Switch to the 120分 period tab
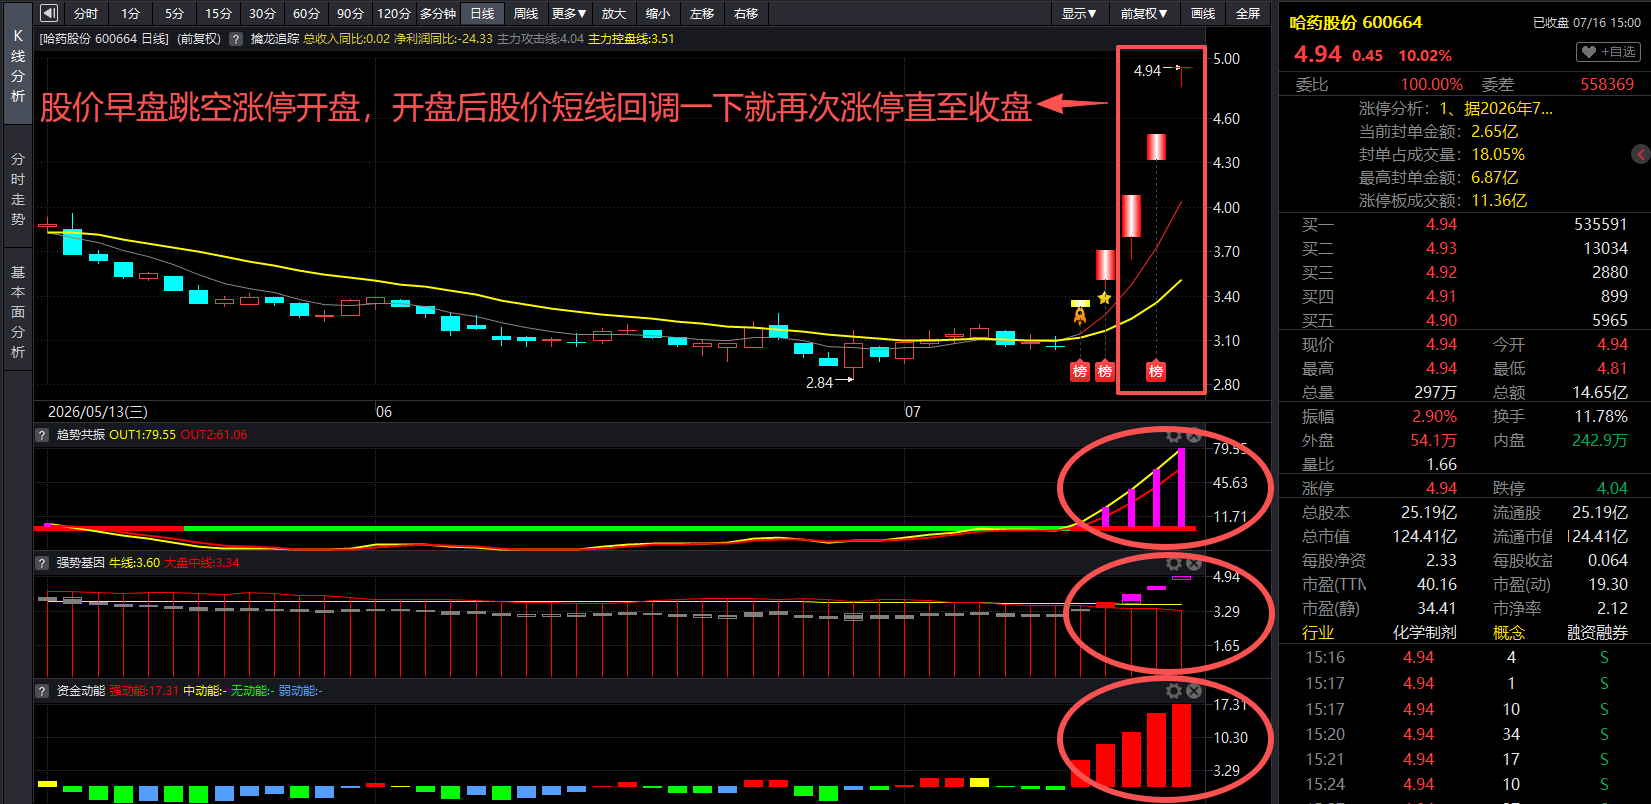Image resolution: width=1651 pixels, height=804 pixels. click(x=394, y=13)
